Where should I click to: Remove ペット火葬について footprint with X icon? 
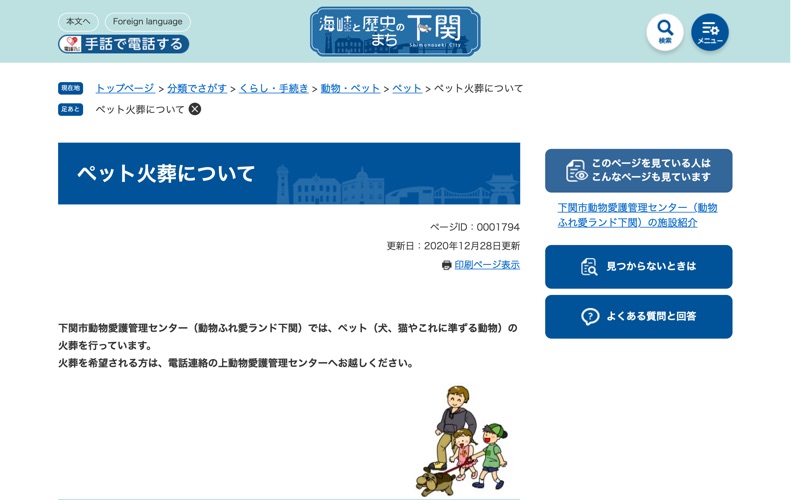click(195, 109)
